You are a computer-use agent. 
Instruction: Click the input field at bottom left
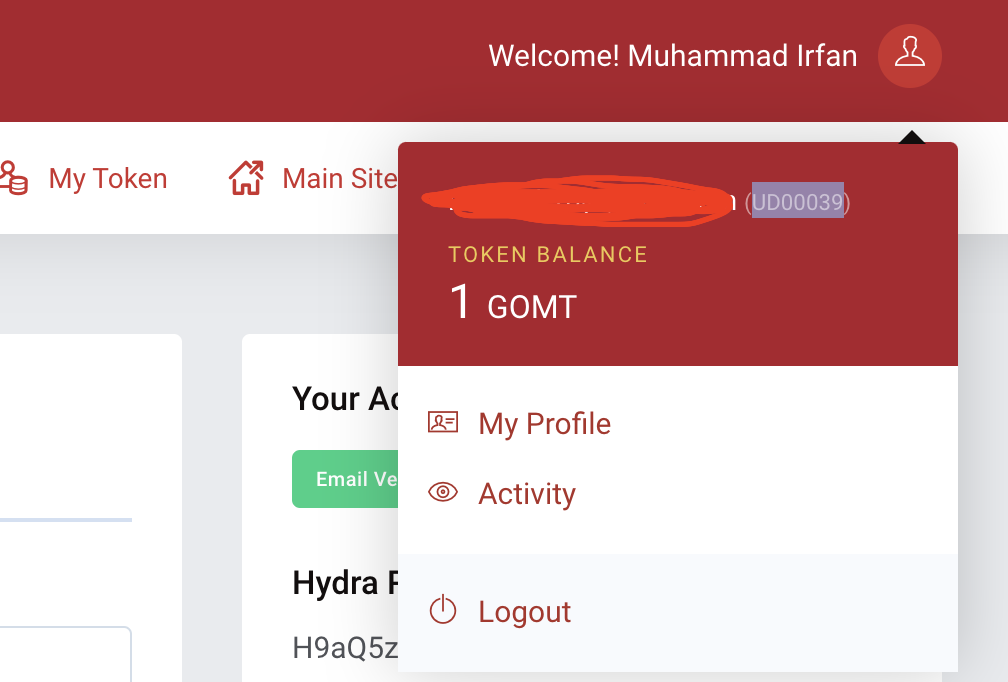pos(65,654)
